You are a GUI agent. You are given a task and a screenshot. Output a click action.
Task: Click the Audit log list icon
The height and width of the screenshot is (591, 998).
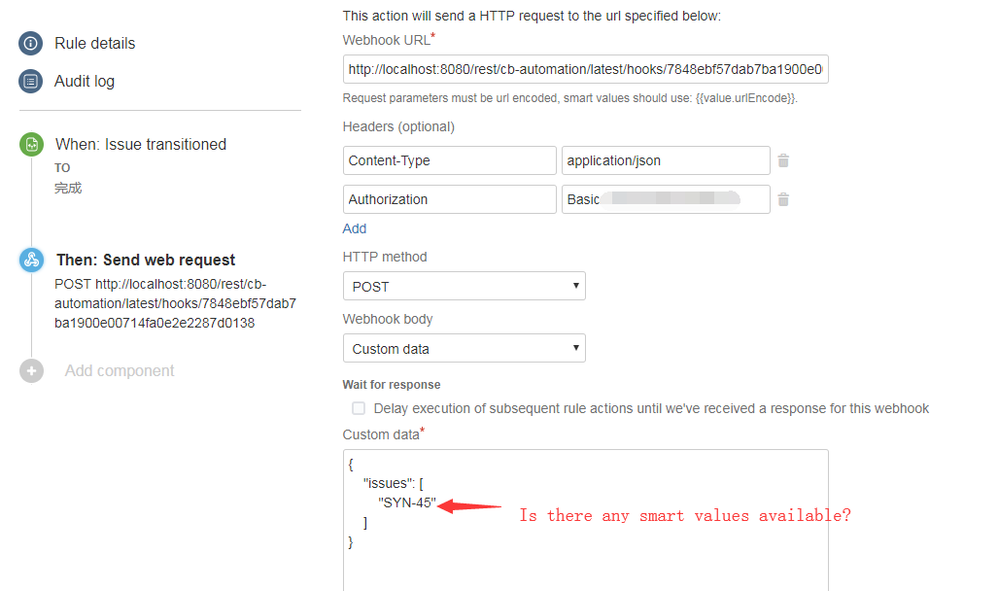31,81
